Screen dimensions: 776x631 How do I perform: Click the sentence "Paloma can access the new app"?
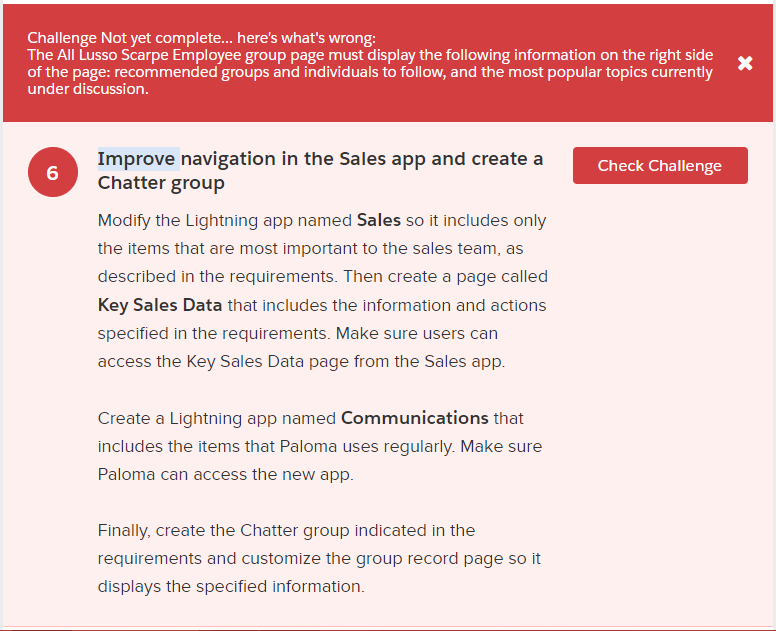click(x=225, y=474)
